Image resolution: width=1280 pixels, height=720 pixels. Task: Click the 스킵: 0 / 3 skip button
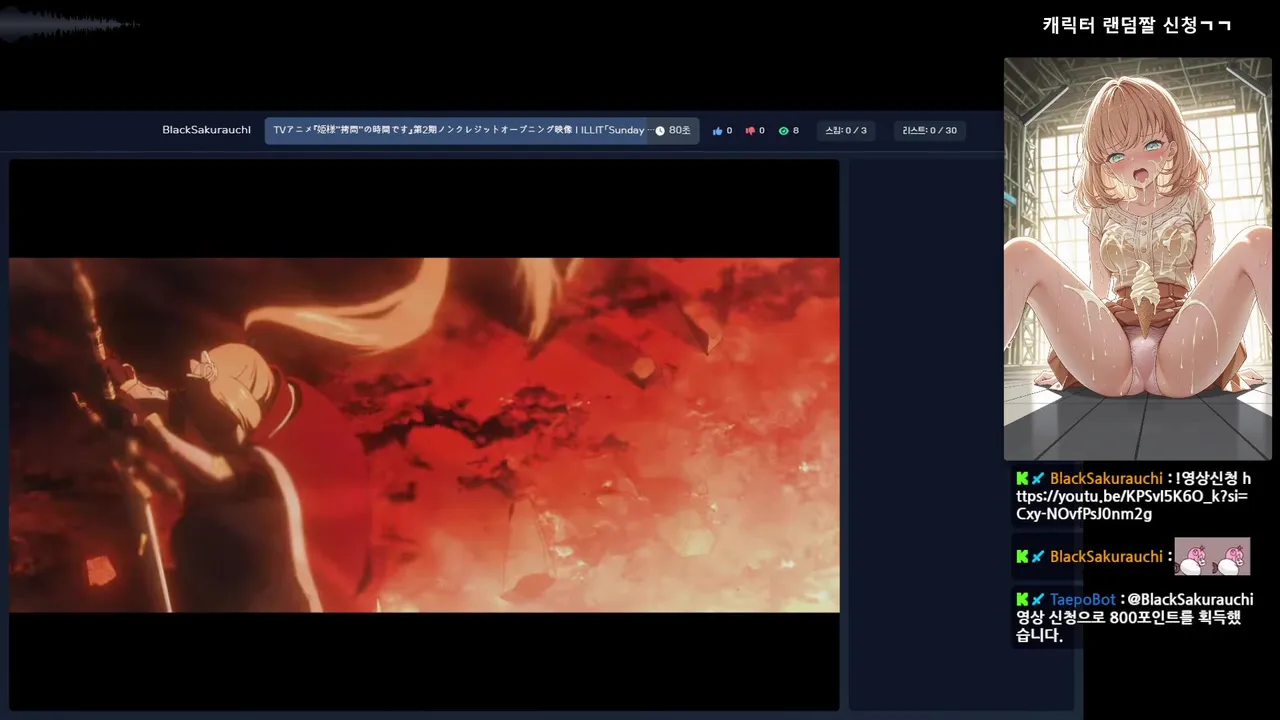846,131
